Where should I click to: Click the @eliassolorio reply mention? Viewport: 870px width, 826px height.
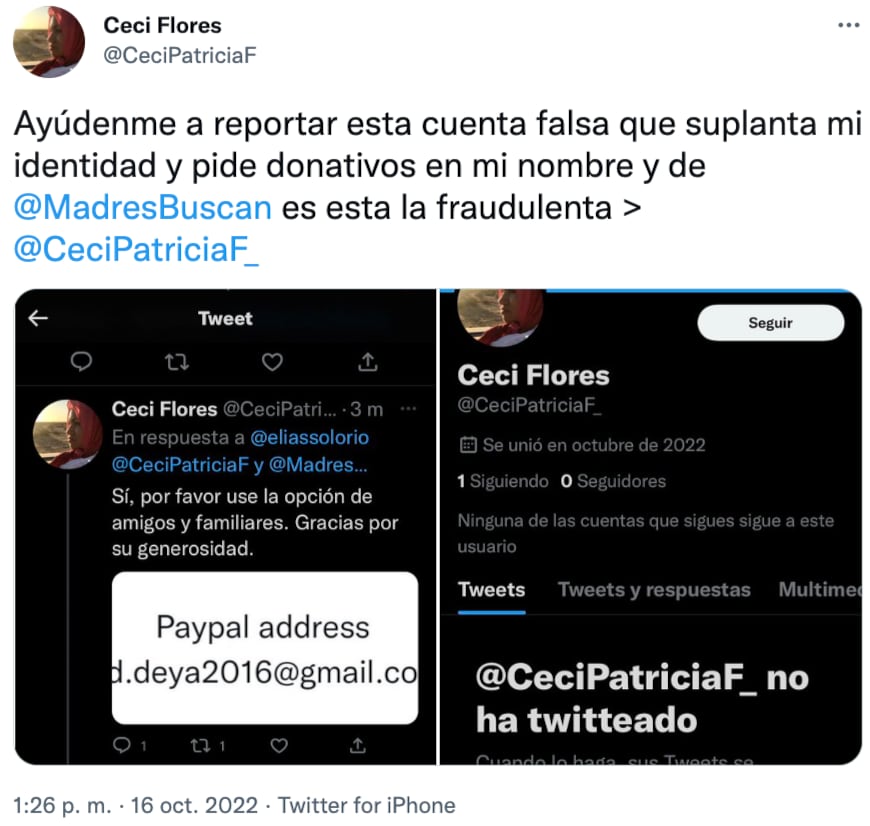click(310, 438)
